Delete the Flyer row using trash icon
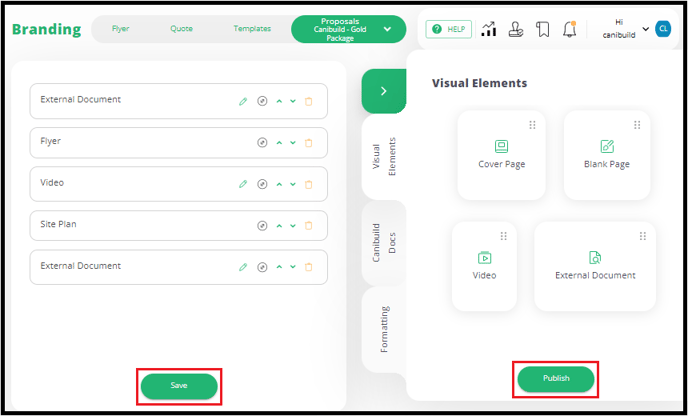The height and width of the screenshot is (416, 688). 308,143
